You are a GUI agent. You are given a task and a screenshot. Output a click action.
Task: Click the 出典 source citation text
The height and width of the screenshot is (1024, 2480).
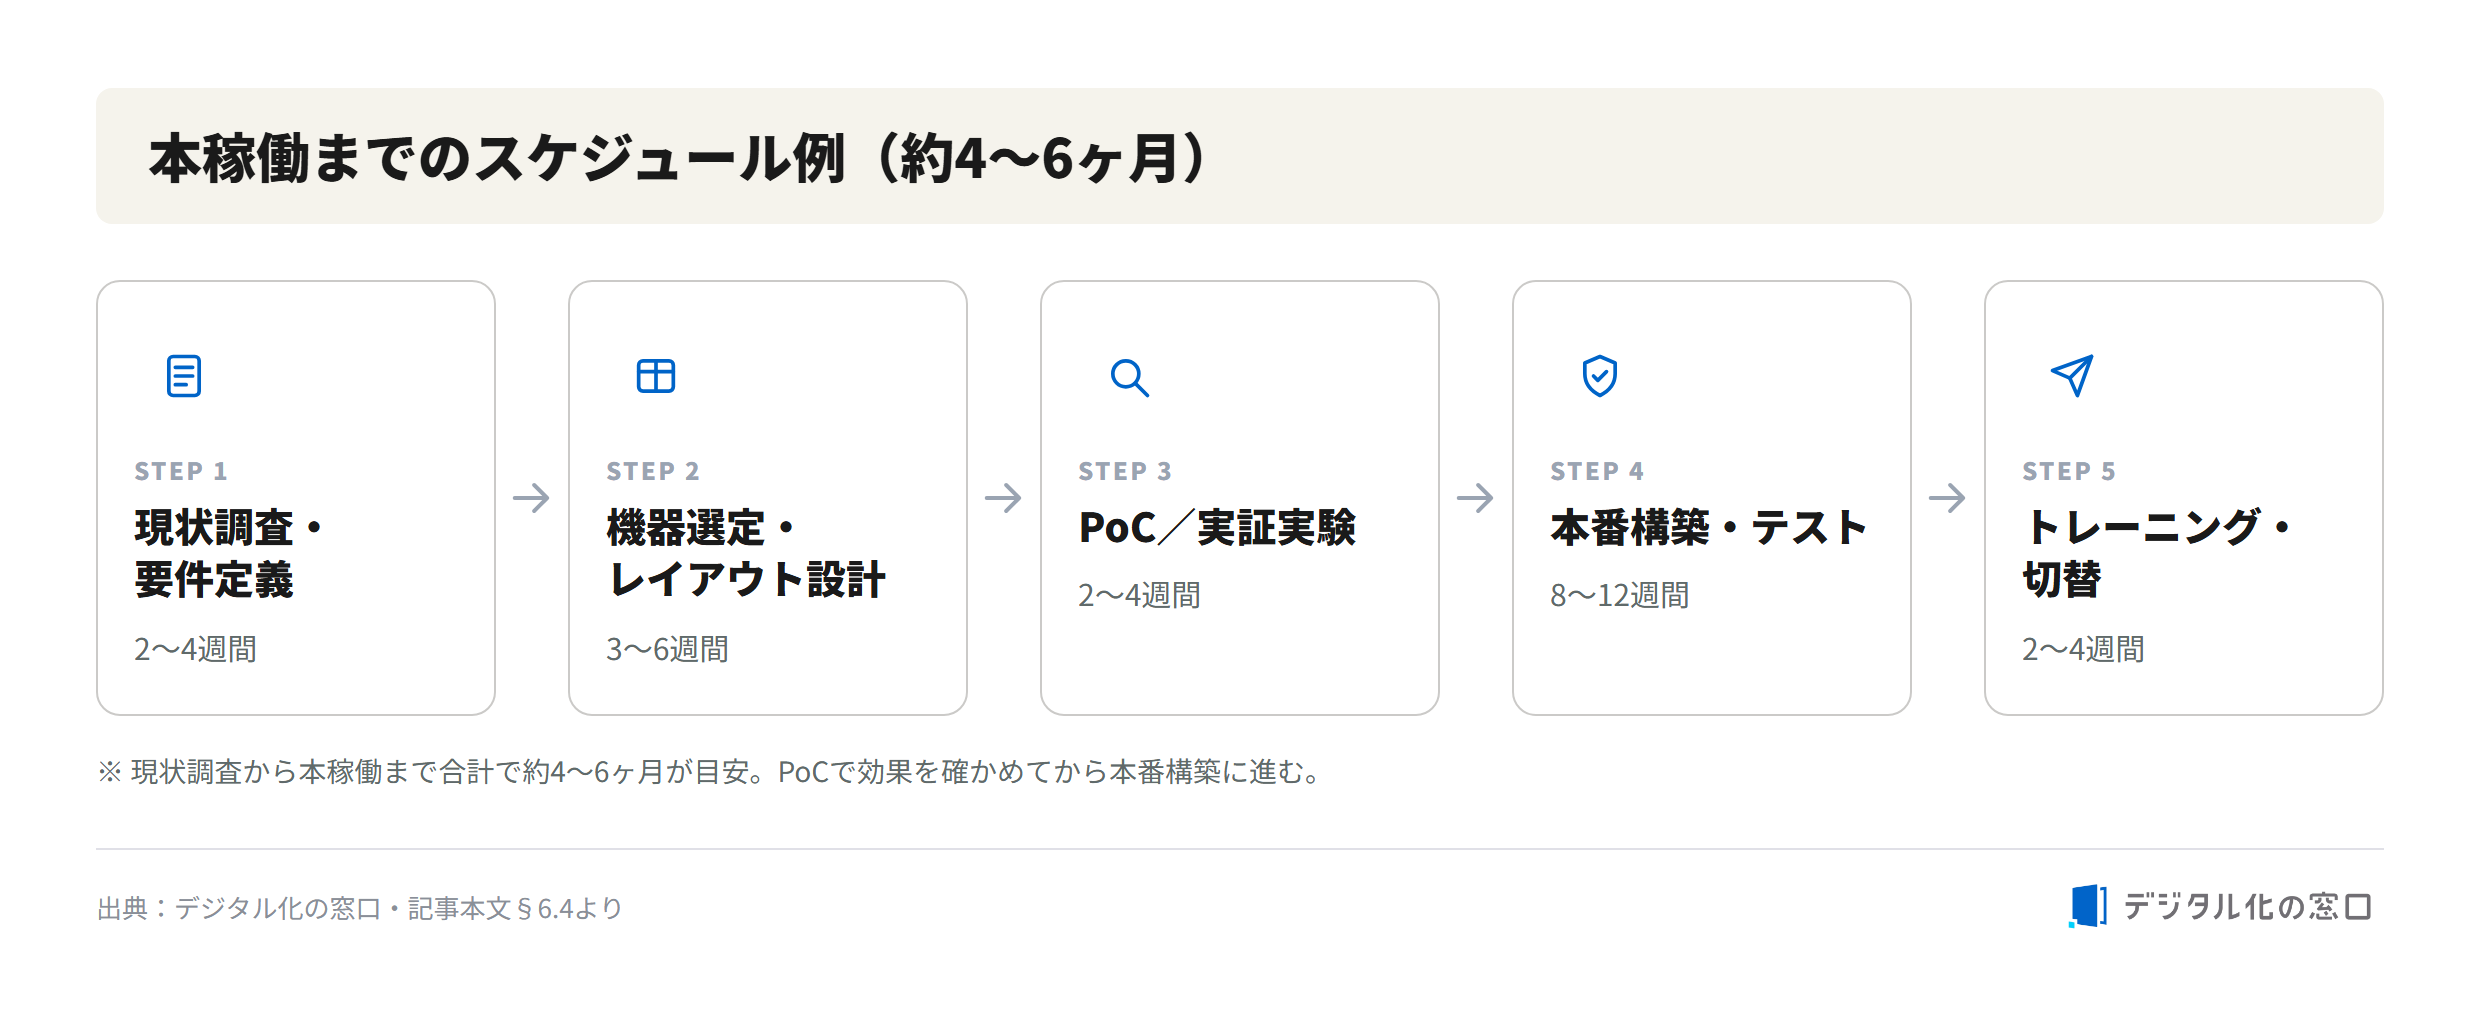(360, 908)
